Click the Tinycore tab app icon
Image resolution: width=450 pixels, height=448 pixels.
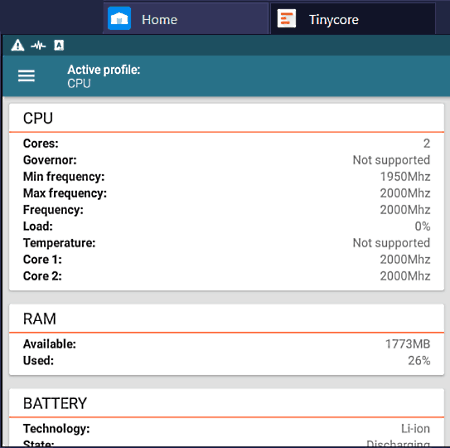(286, 18)
